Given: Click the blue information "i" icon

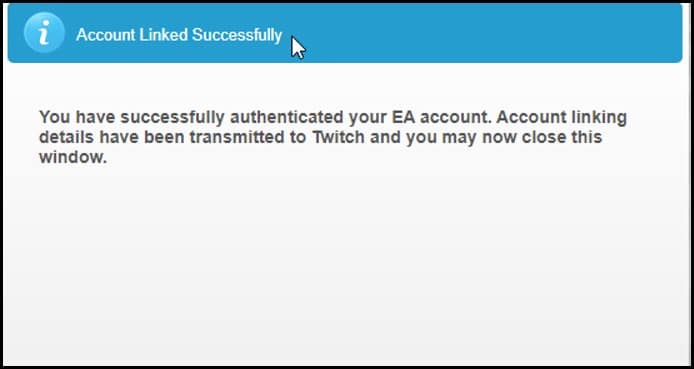Looking at the screenshot, I should pos(44,33).
